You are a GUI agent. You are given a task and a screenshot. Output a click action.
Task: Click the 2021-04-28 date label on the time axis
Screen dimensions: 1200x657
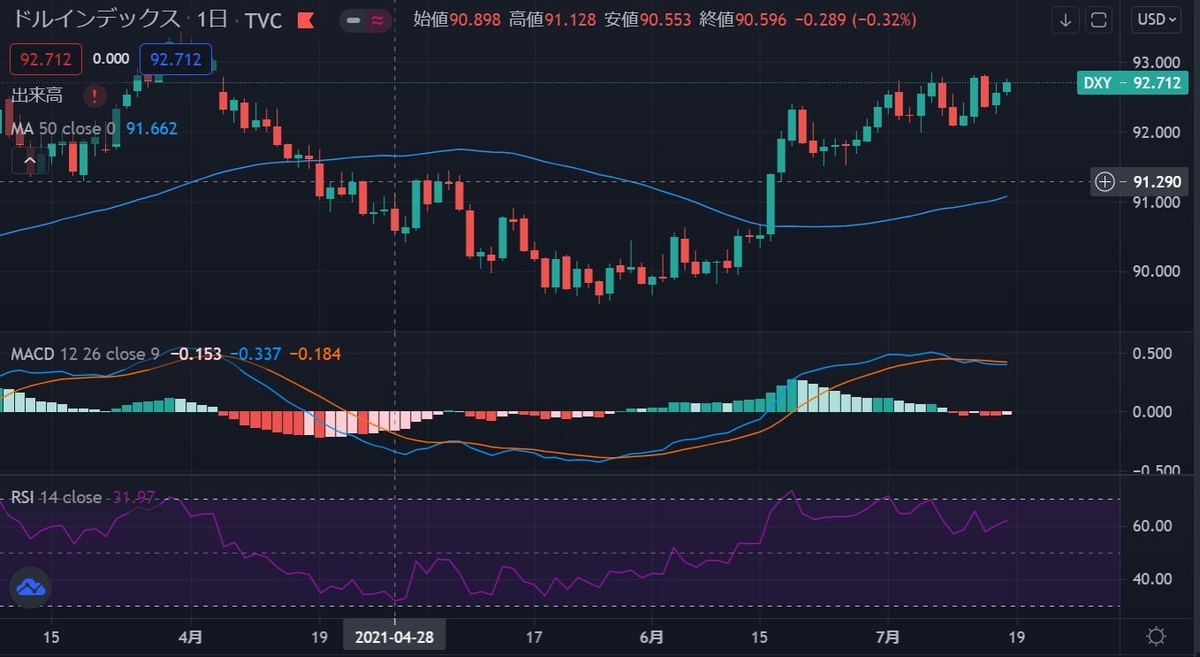tap(394, 636)
